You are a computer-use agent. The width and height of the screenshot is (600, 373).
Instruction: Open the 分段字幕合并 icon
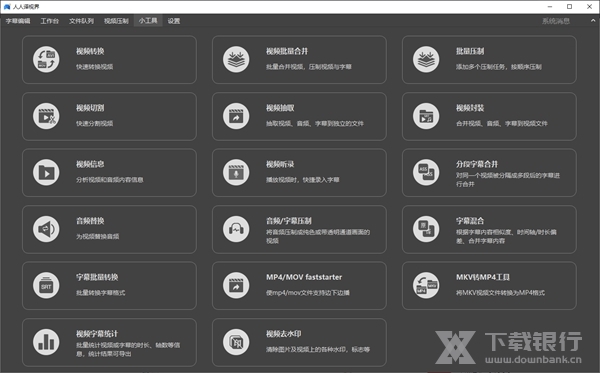pyautogui.click(x=426, y=173)
